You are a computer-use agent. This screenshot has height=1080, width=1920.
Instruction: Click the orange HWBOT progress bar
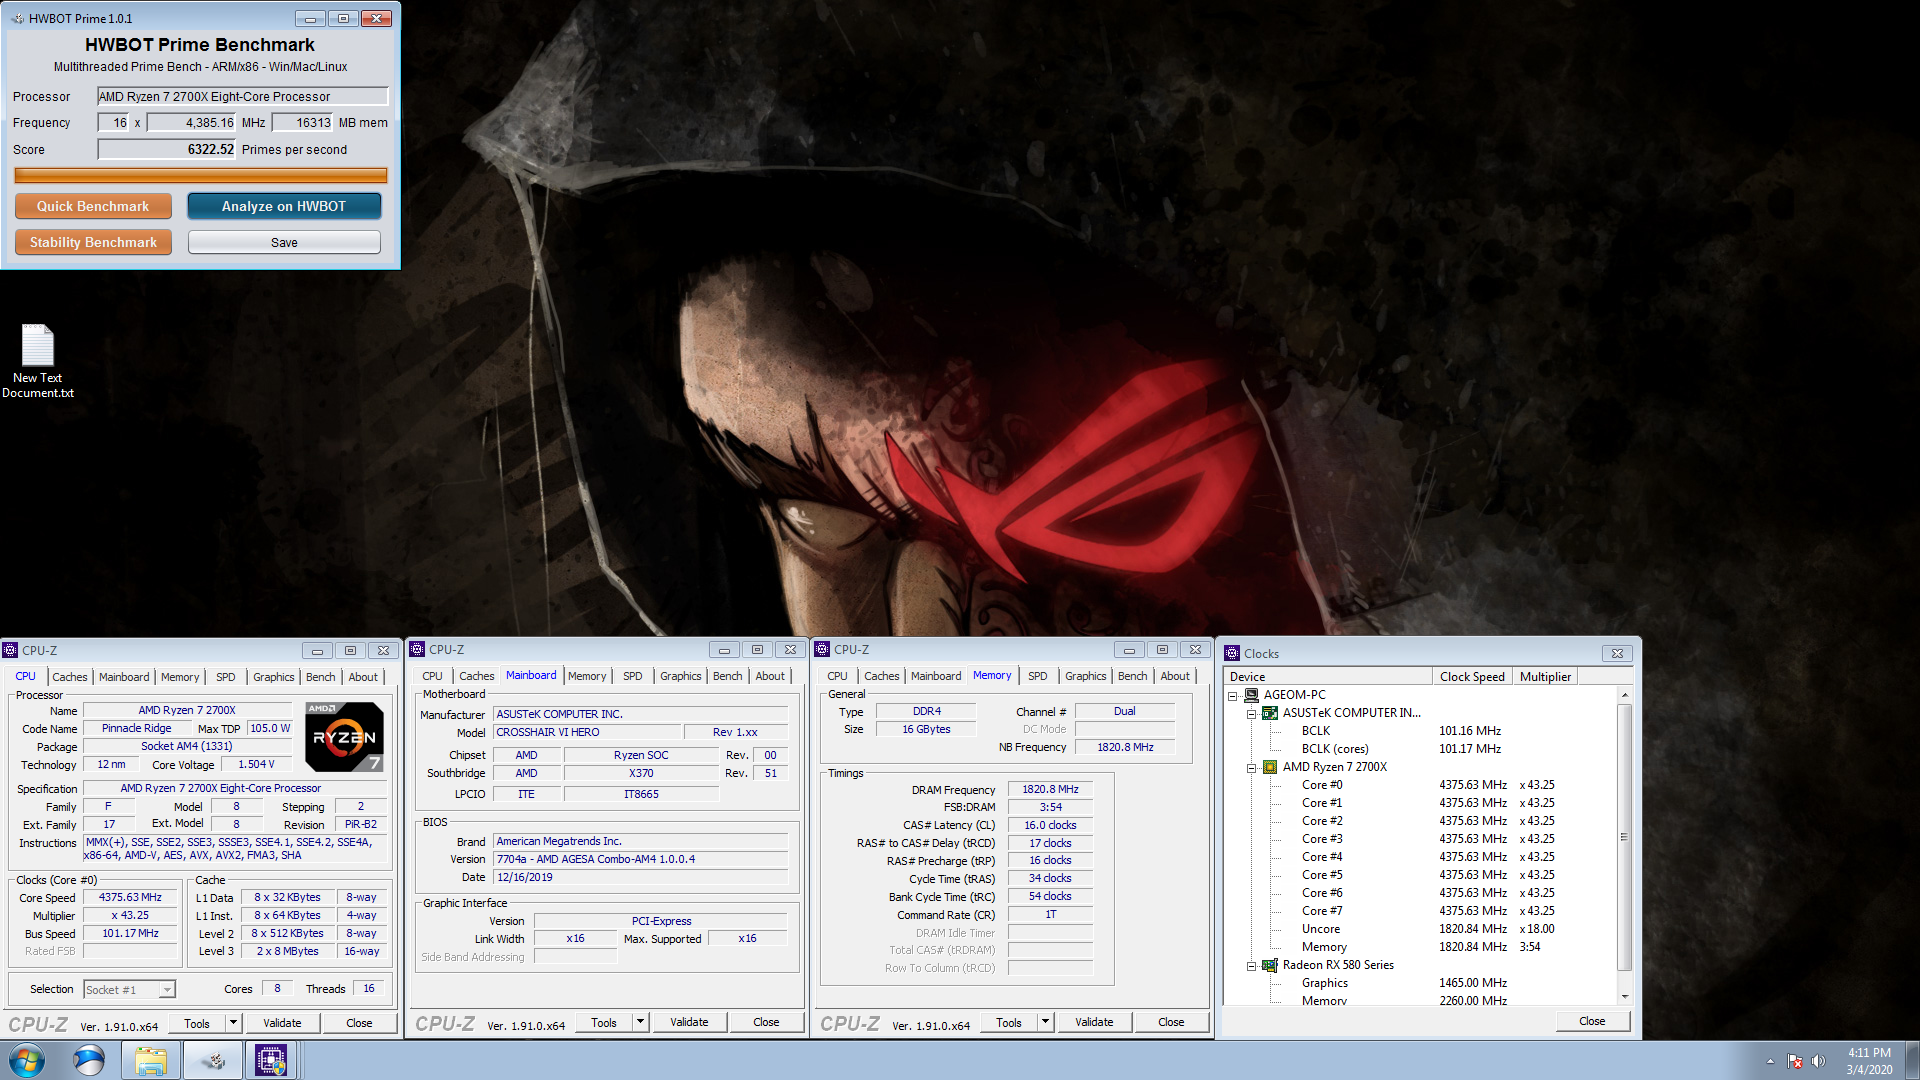point(201,175)
